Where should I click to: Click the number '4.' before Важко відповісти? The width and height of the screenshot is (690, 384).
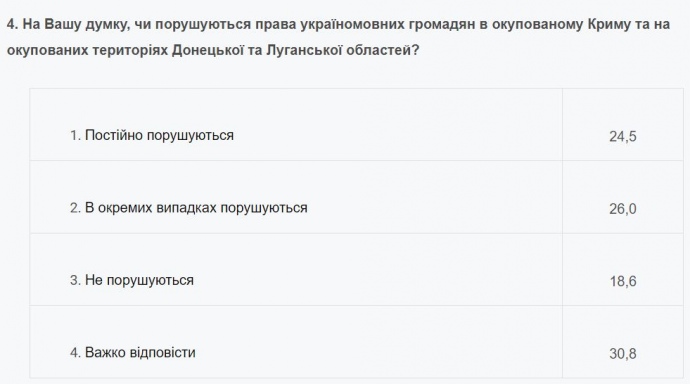[75, 352]
